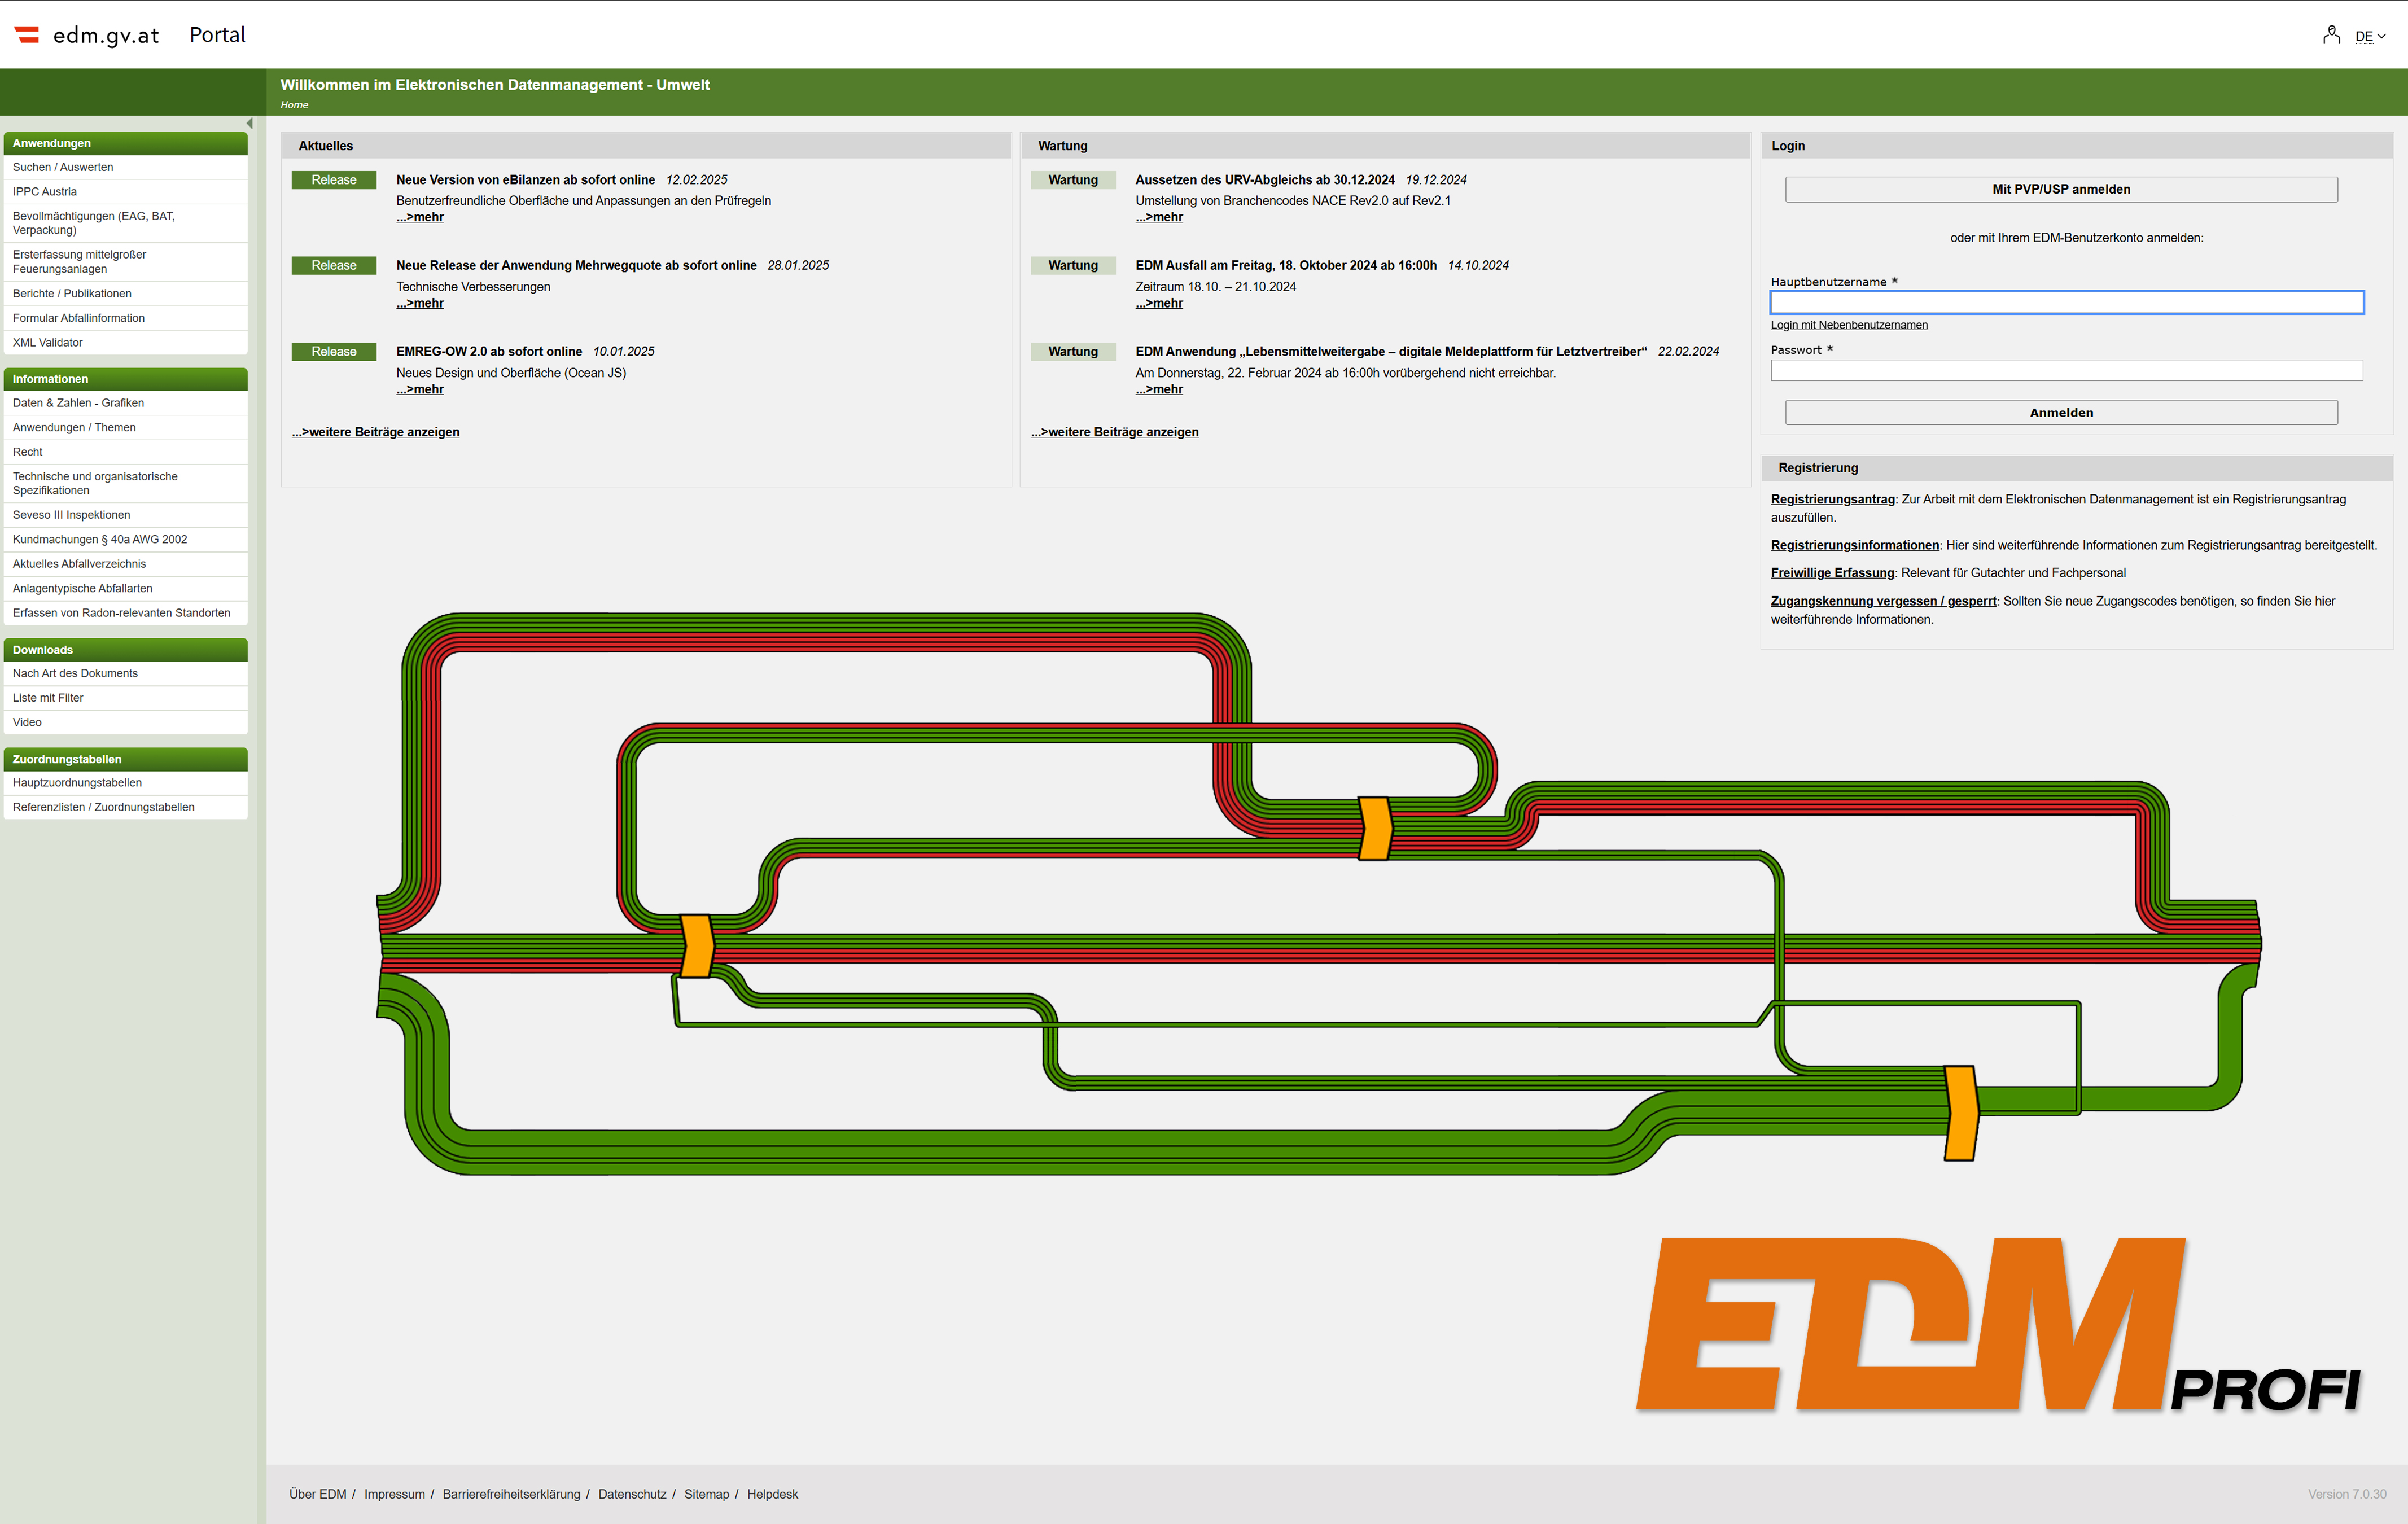Click the Wartung badge next to URV-Abgleich

pos(1073,180)
